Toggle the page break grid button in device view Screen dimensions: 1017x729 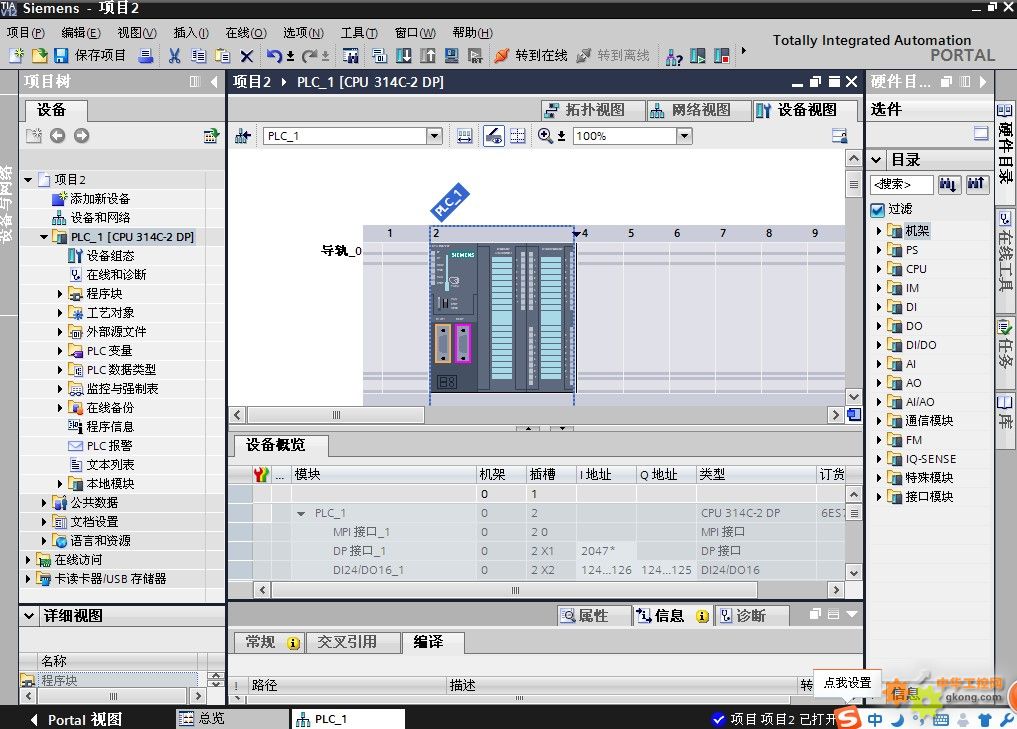(518, 136)
